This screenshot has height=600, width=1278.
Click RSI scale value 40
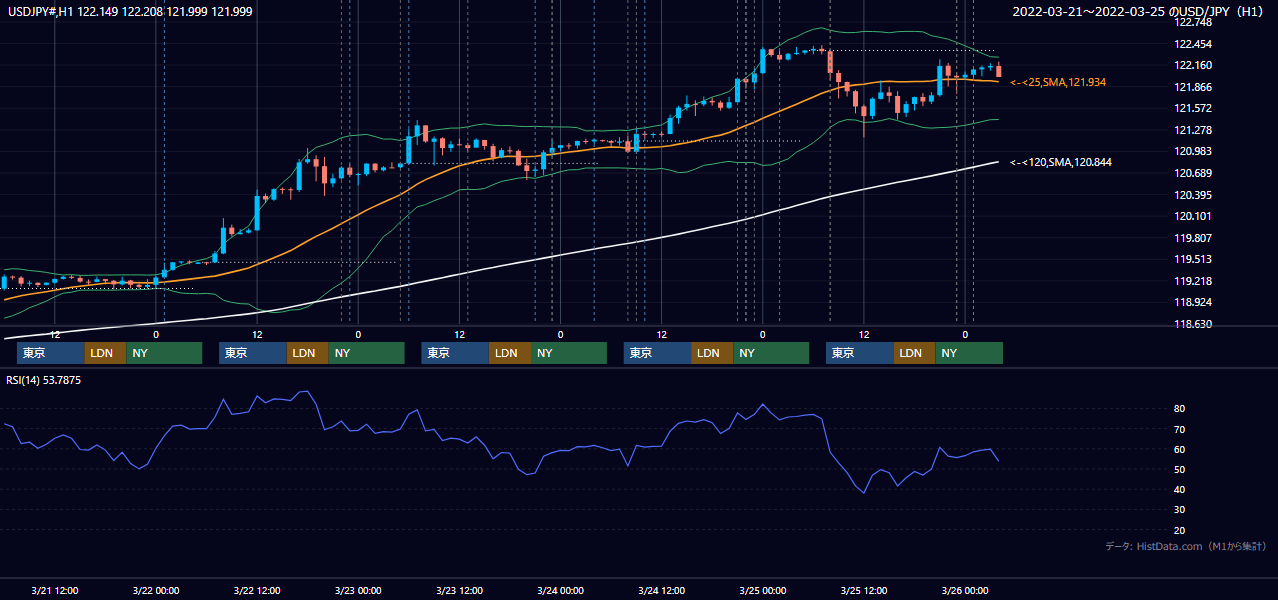pyautogui.click(x=1180, y=490)
